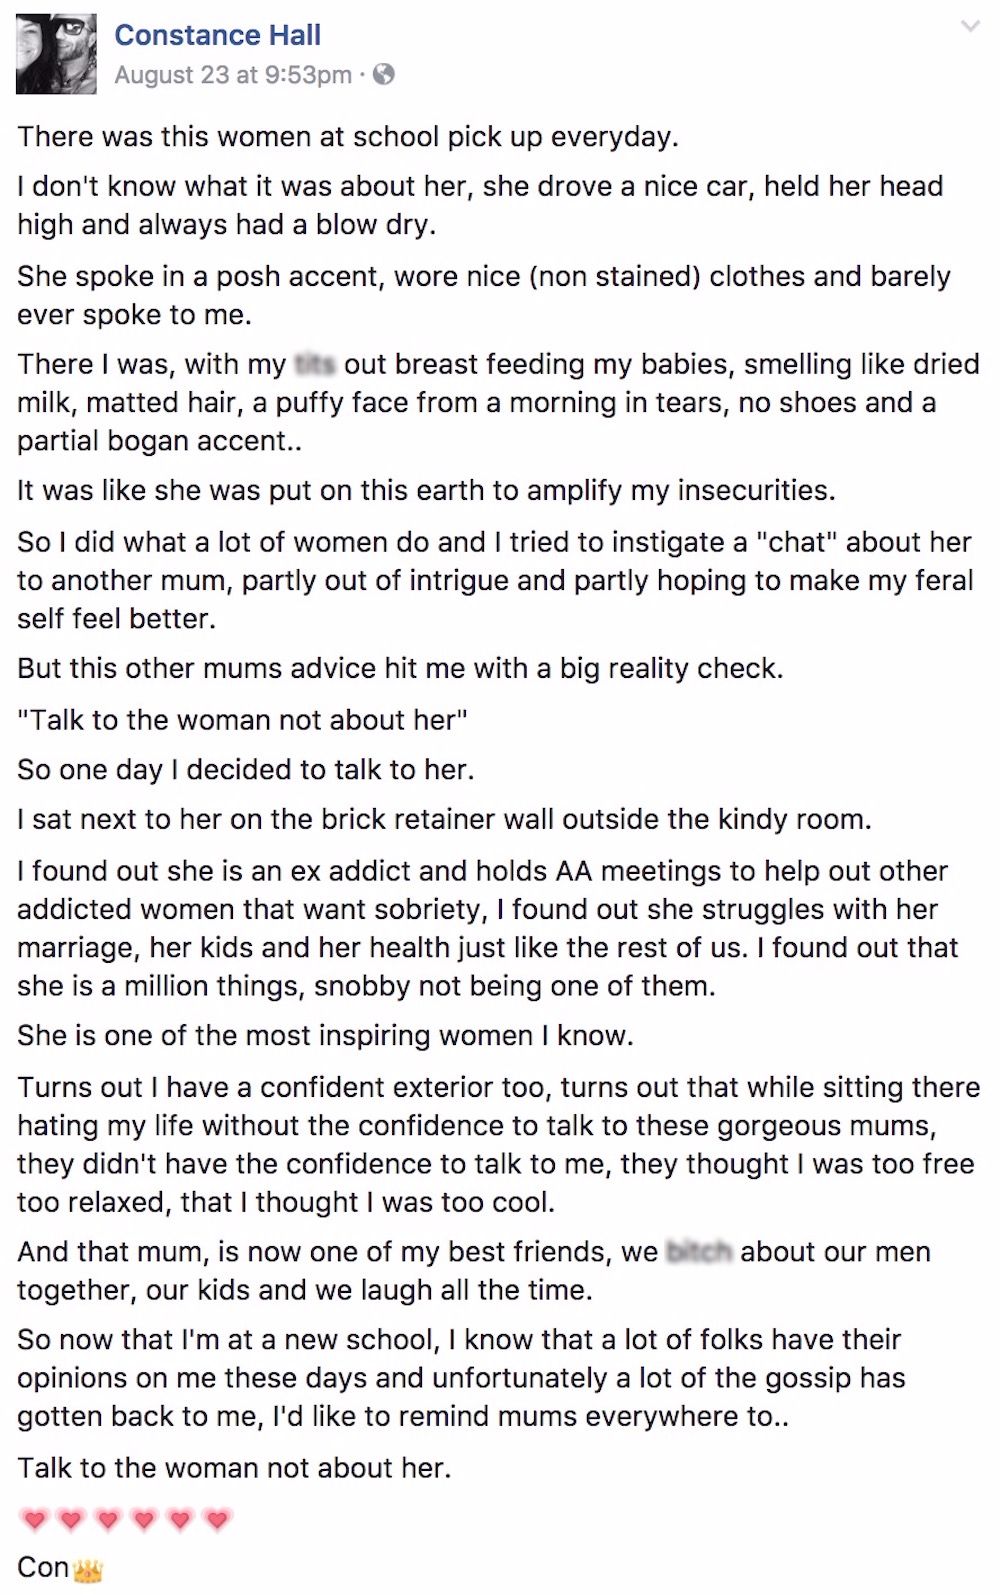This screenshot has width=1000, height=1595.
Task: Click the last pink heart emoji
Action: [x=217, y=1520]
